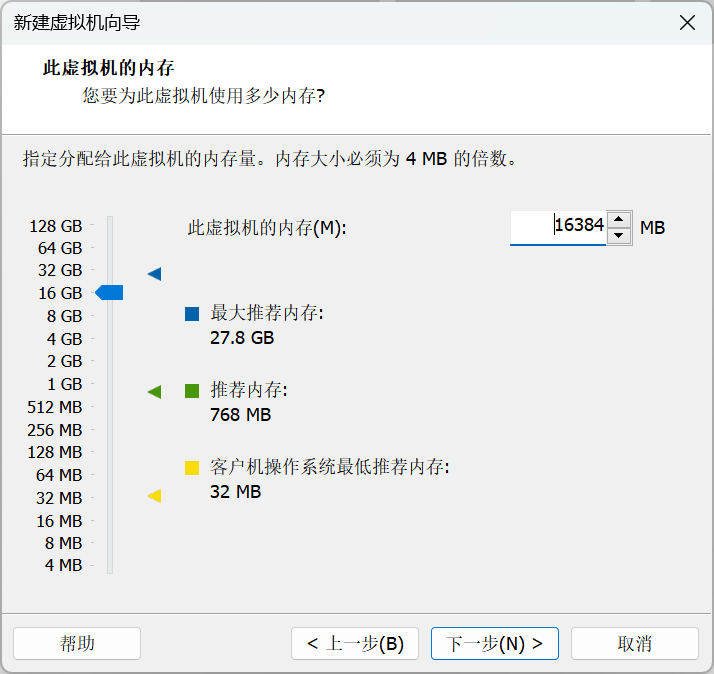Click the 32 MB minimum memory value text
The width and height of the screenshot is (714, 674).
tap(235, 492)
